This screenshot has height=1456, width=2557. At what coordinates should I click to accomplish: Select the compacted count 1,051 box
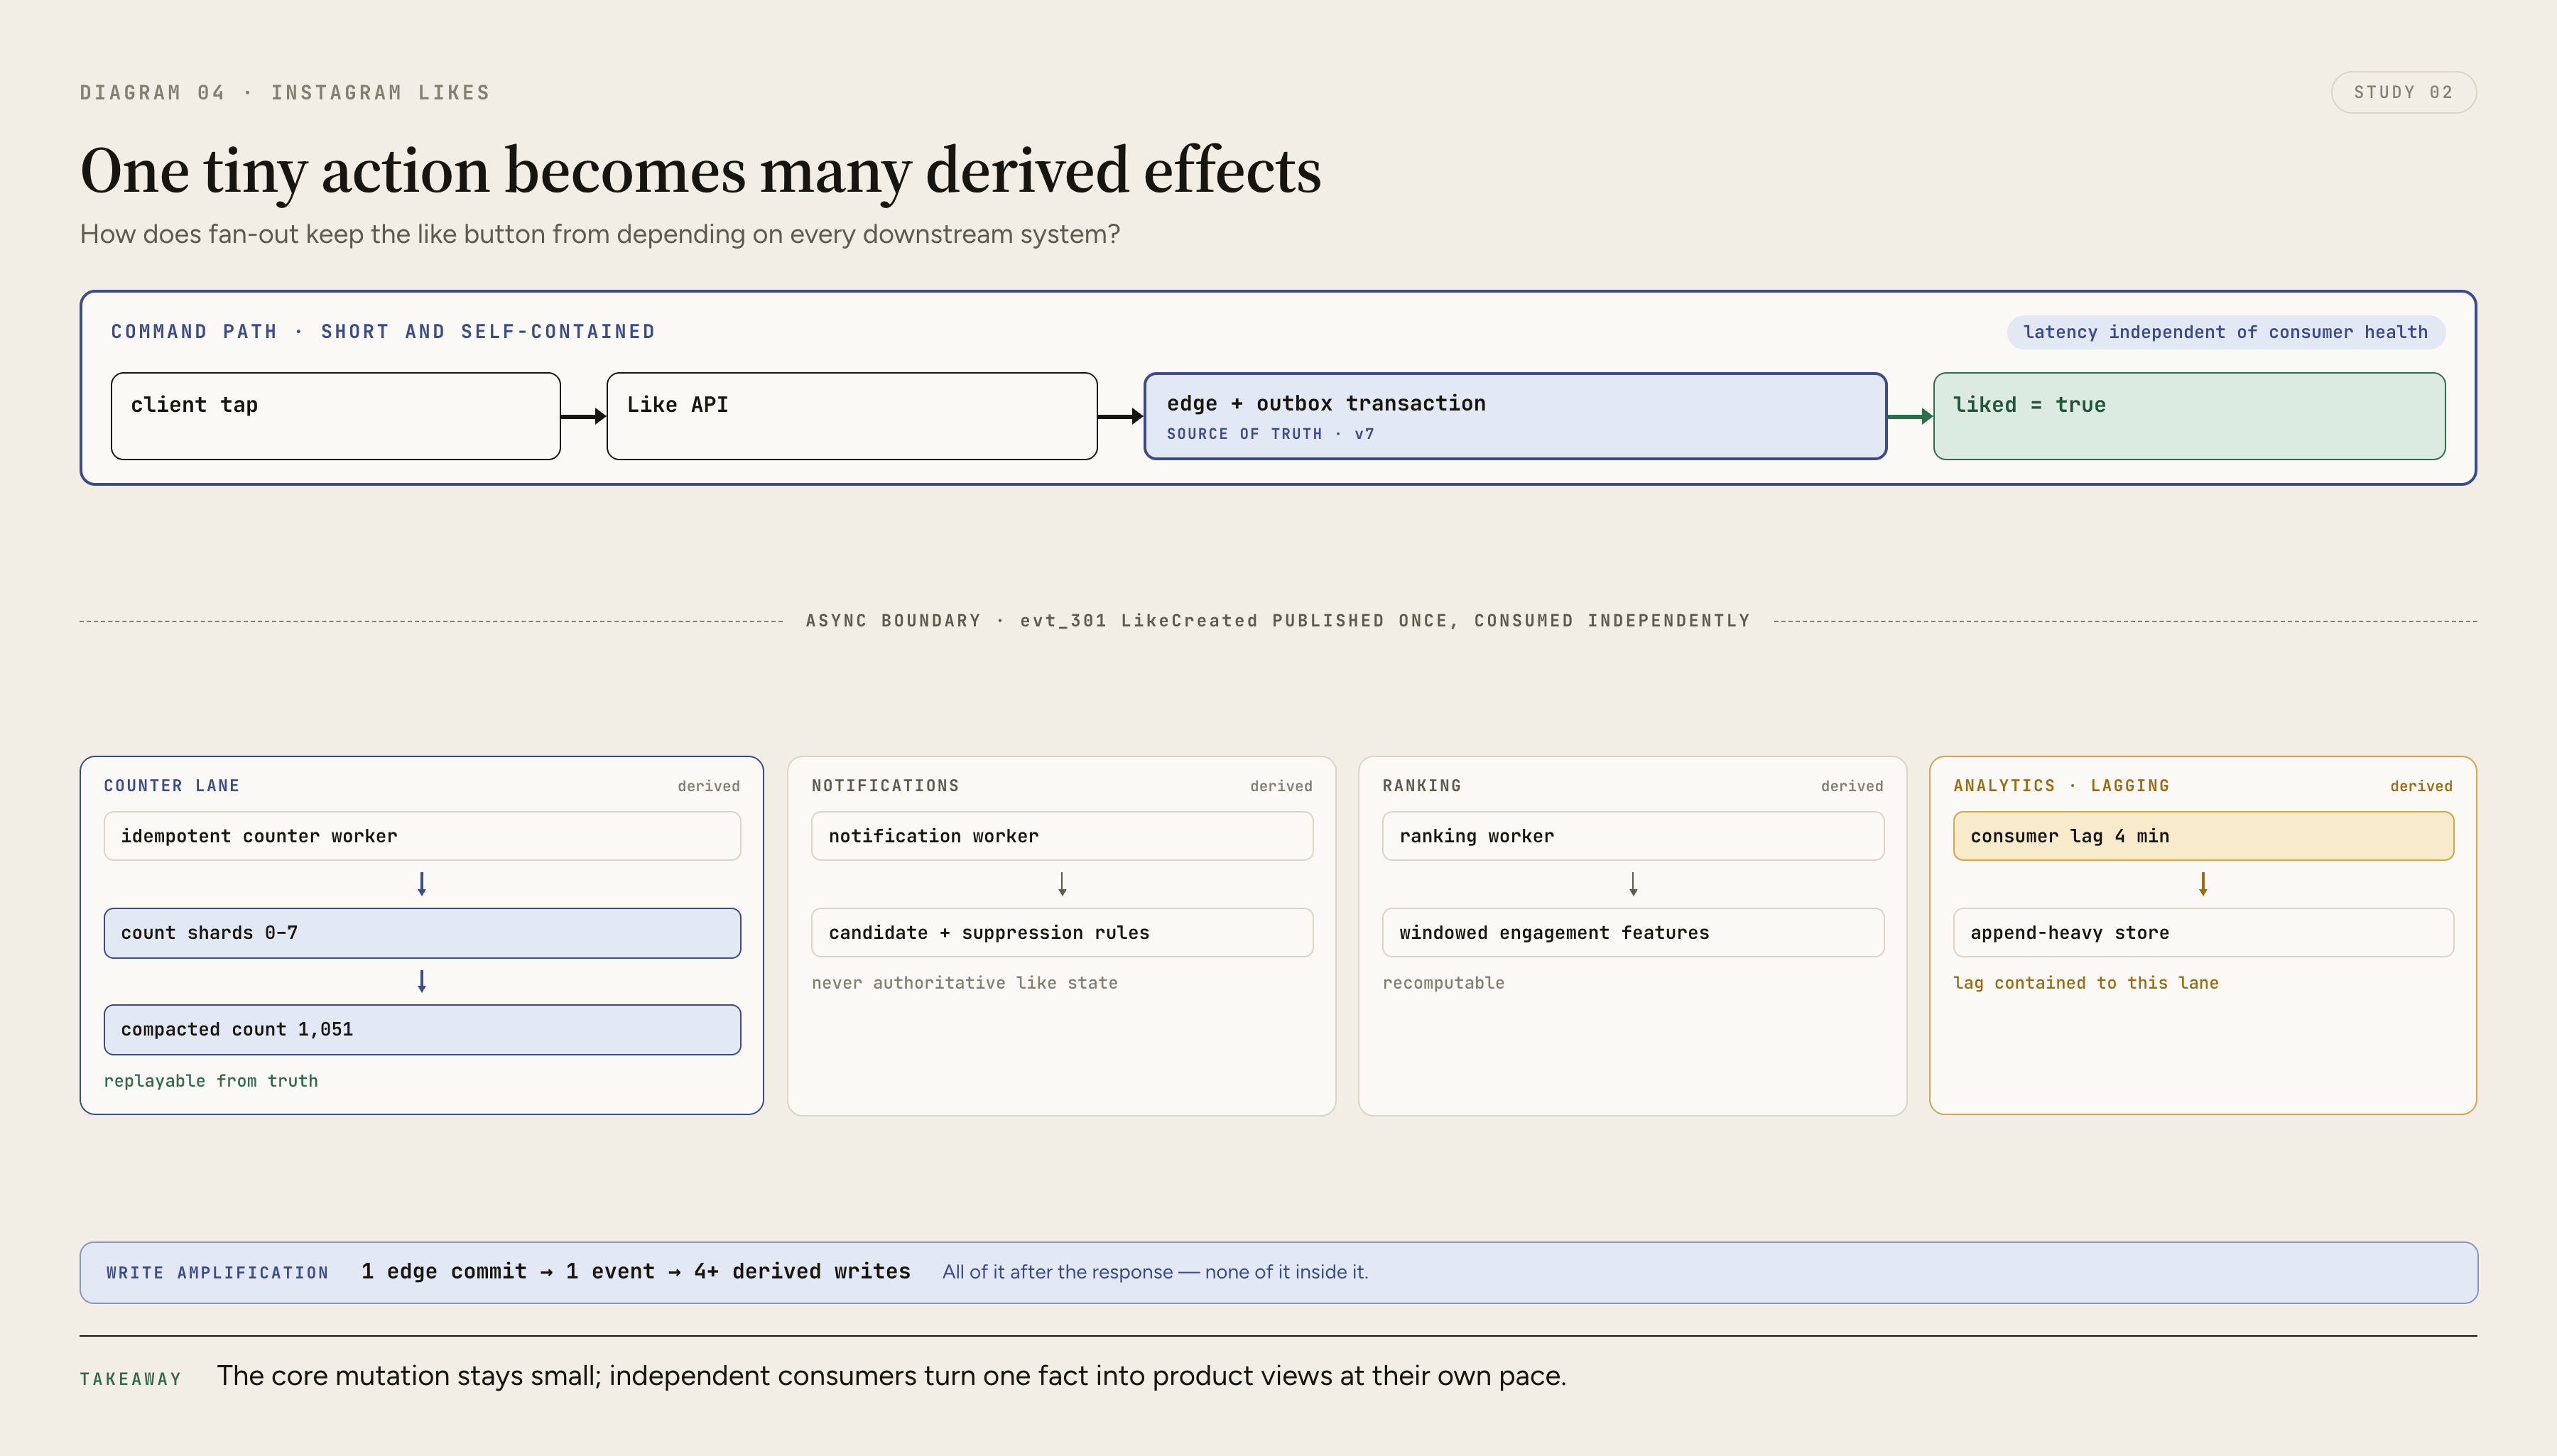tap(422, 1030)
